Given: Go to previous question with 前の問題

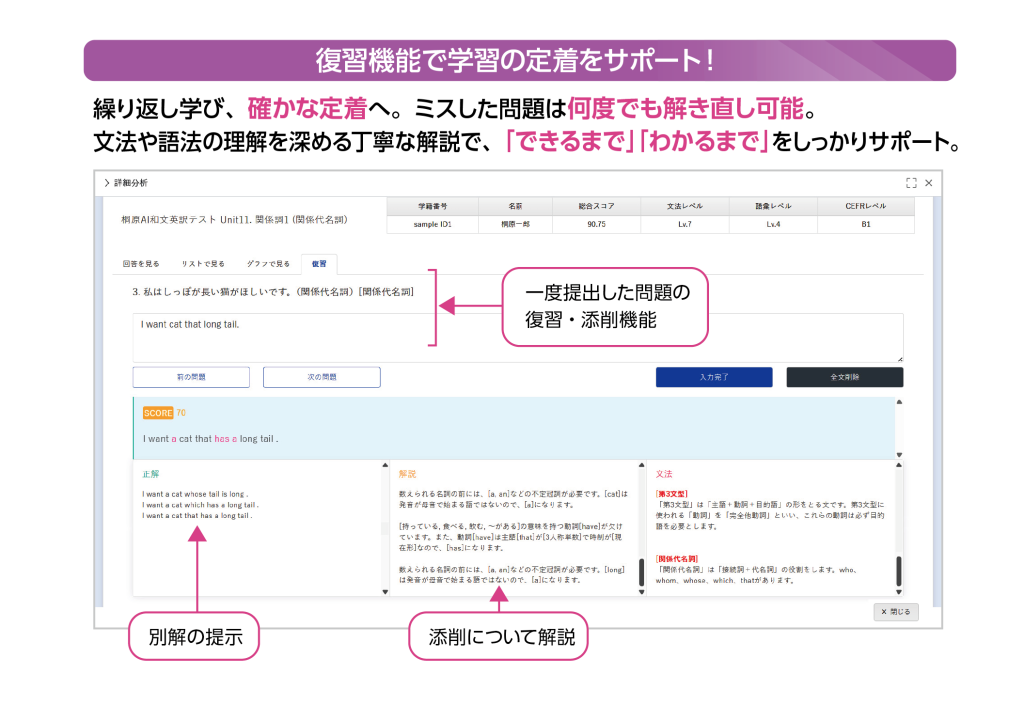Looking at the screenshot, I should click(x=191, y=377).
